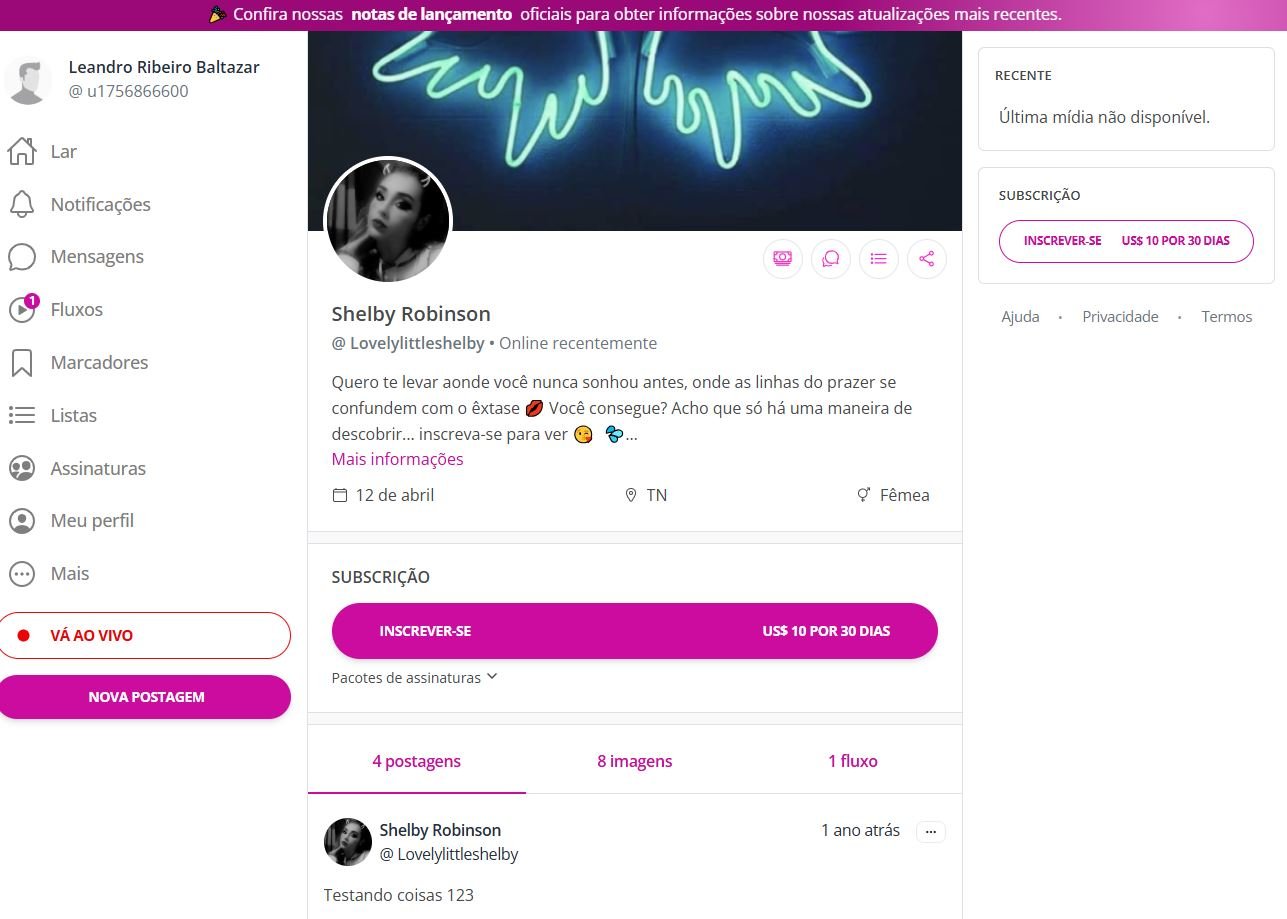Go to Lar home icon in sidebar
Screen dimensions: 1287x919
click(x=22, y=152)
